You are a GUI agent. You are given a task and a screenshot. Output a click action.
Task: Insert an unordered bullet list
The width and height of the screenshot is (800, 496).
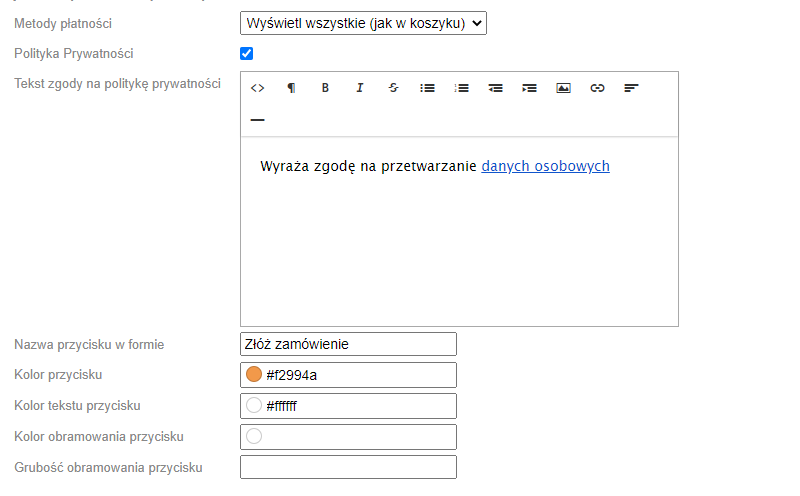click(427, 88)
